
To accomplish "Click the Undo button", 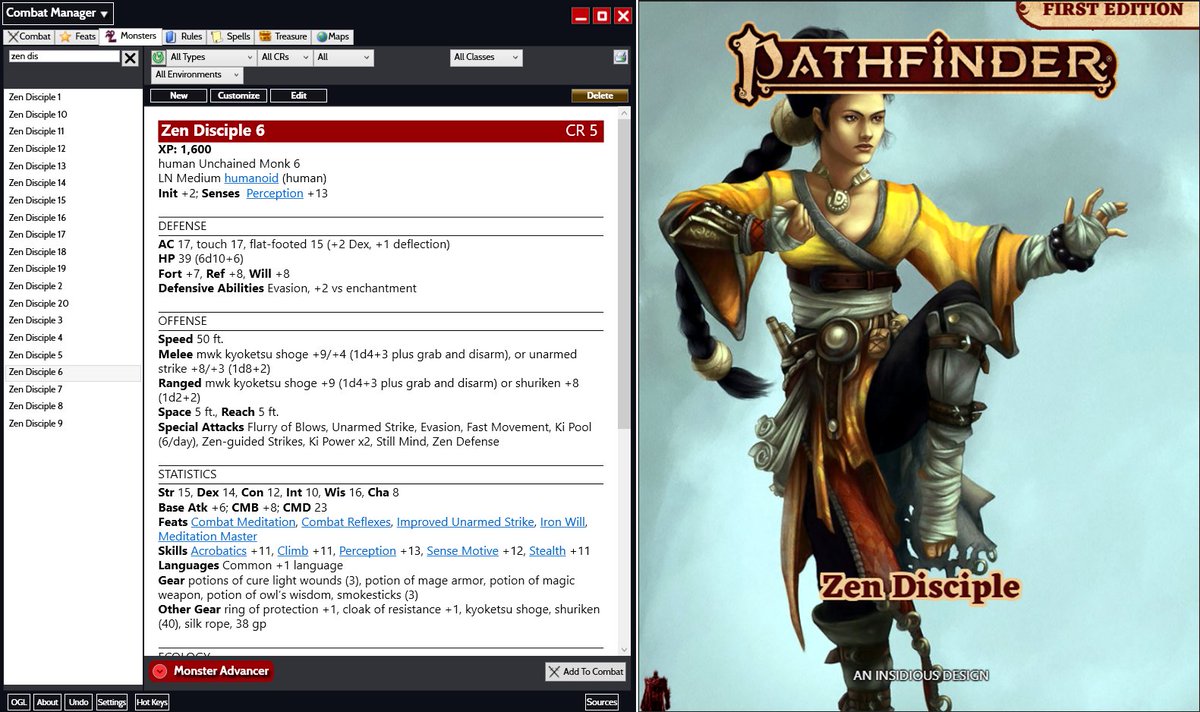I will click(x=79, y=702).
